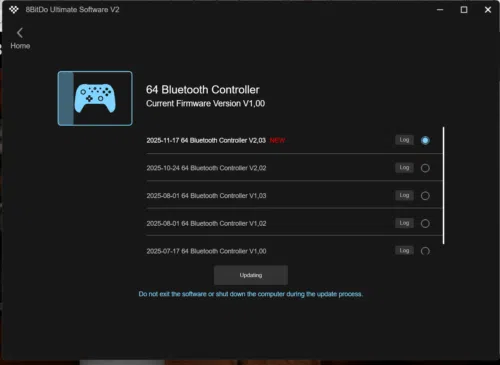Viewport: 500px width, 365px height.
Task: Click the firmware list scrollbar
Action: [443, 185]
